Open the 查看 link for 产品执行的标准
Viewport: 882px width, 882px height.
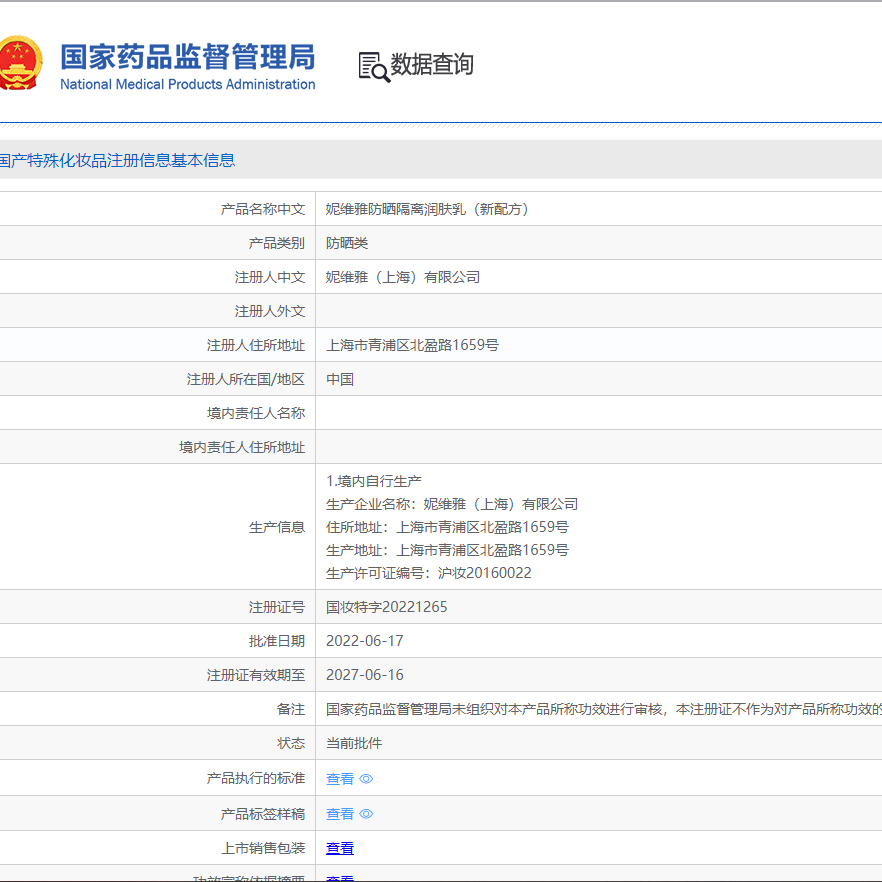pyautogui.click(x=340, y=778)
